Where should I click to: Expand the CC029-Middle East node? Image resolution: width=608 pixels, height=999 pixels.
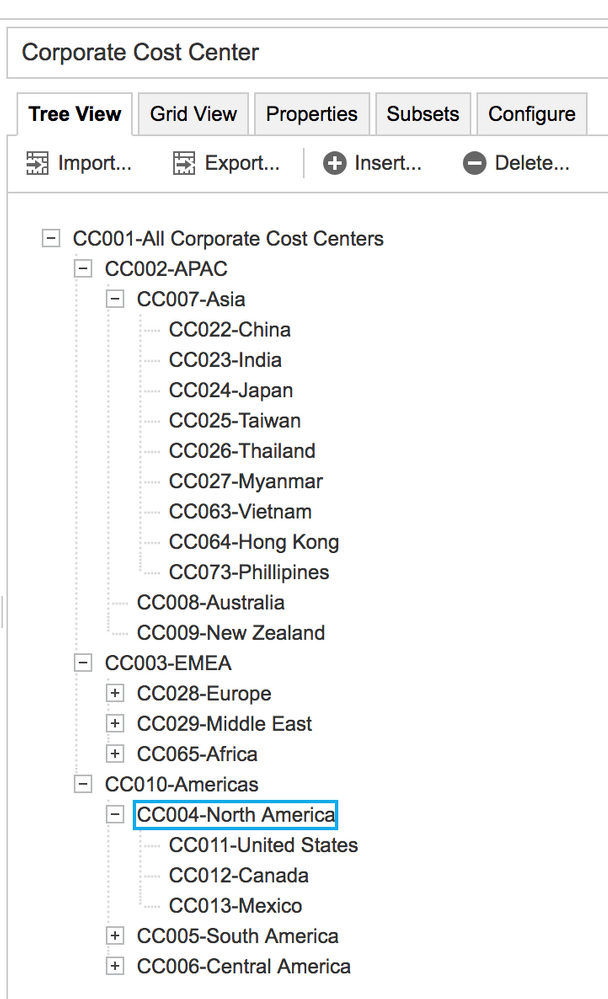pyautogui.click(x=115, y=723)
